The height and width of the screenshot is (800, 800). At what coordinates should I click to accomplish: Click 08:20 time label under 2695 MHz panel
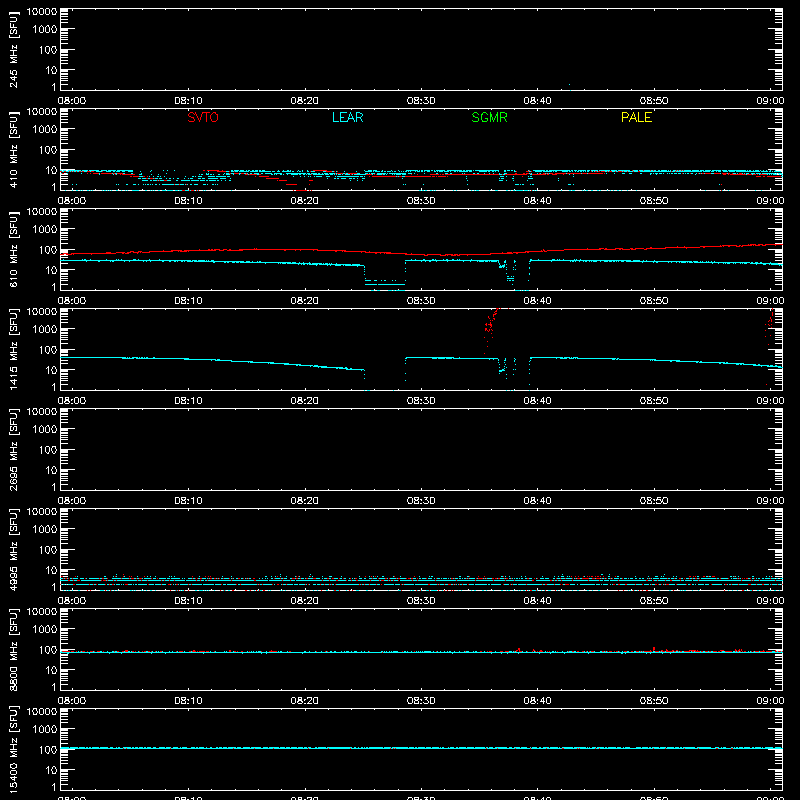305,501
